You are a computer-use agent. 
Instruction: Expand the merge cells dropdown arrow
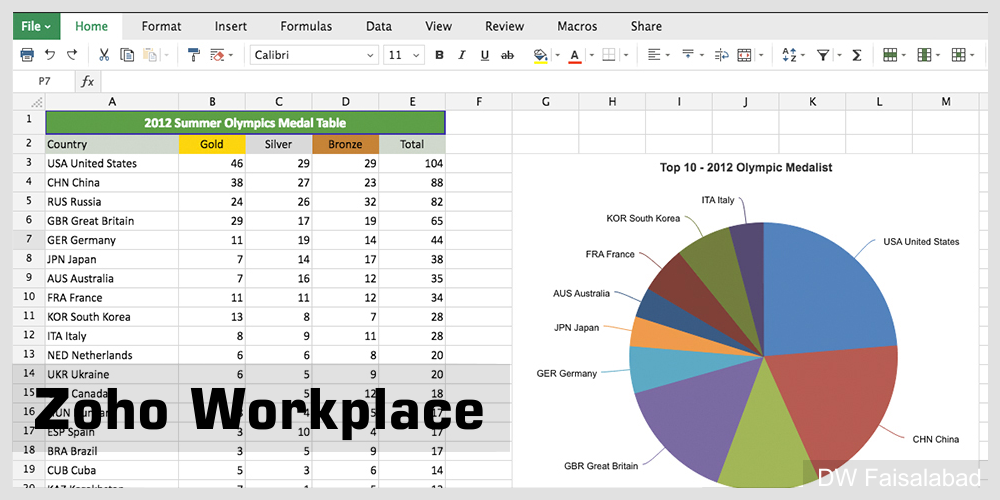pyautogui.click(x=761, y=55)
